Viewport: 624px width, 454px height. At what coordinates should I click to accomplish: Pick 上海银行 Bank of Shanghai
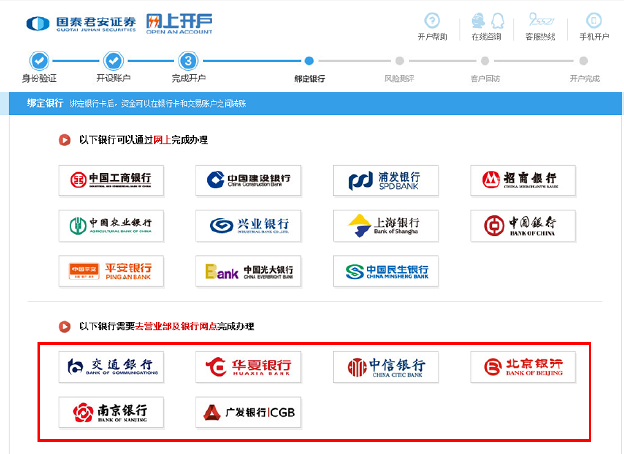pos(386,226)
